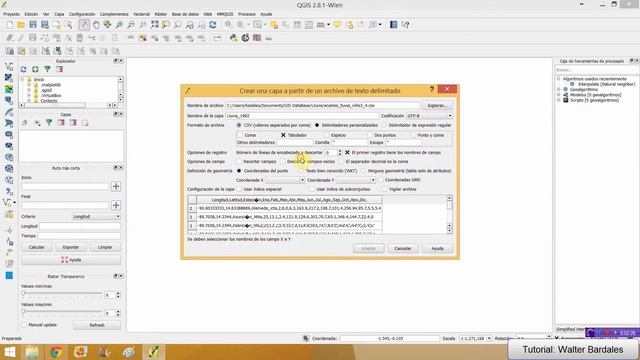Click the Toggle Editing pencil icon
The height and width of the screenshot is (360, 640).
pyautogui.click(x=21, y=38)
